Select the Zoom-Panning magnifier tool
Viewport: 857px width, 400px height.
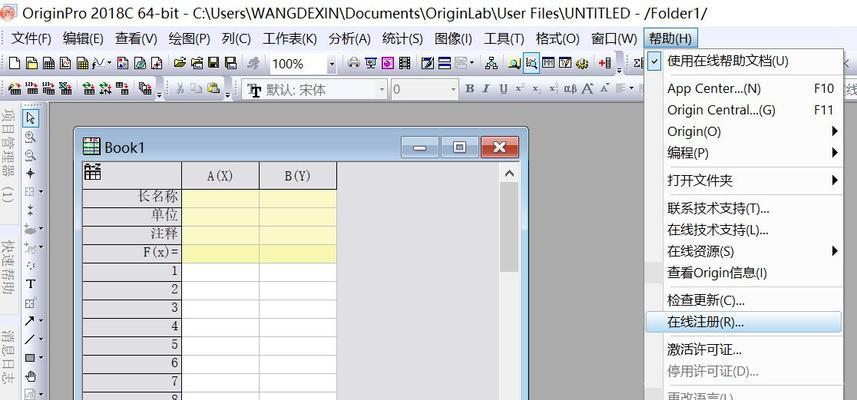pos(31,137)
